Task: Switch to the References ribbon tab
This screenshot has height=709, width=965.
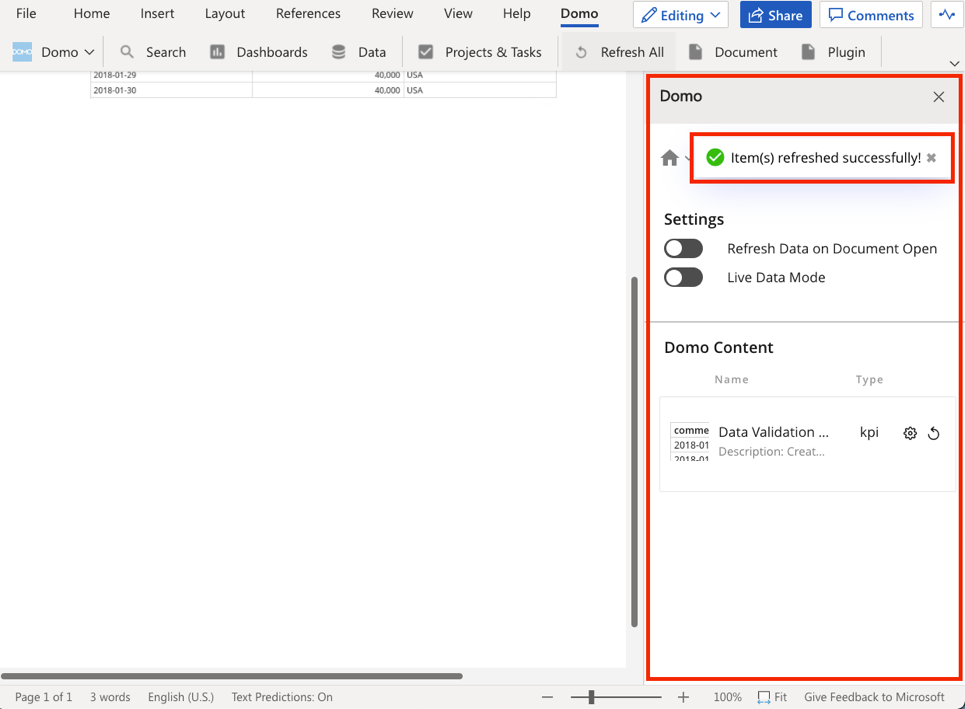Action: point(308,14)
